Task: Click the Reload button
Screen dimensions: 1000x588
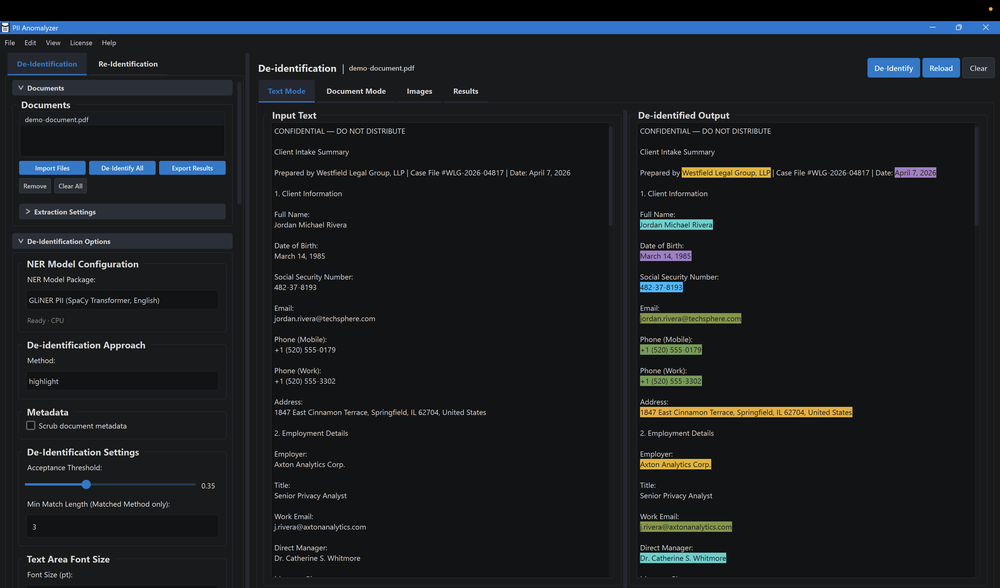Action: pyautogui.click(x=941, y=68)
